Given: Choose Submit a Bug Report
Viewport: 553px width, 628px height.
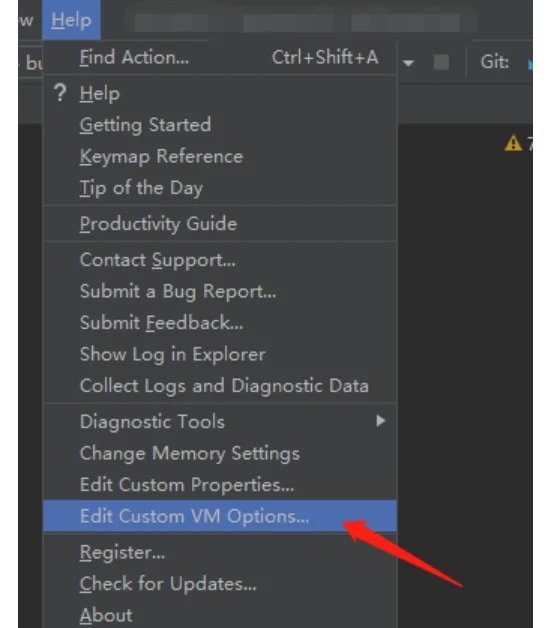Looking at the screenshot, I should click(x=220, y=291).
